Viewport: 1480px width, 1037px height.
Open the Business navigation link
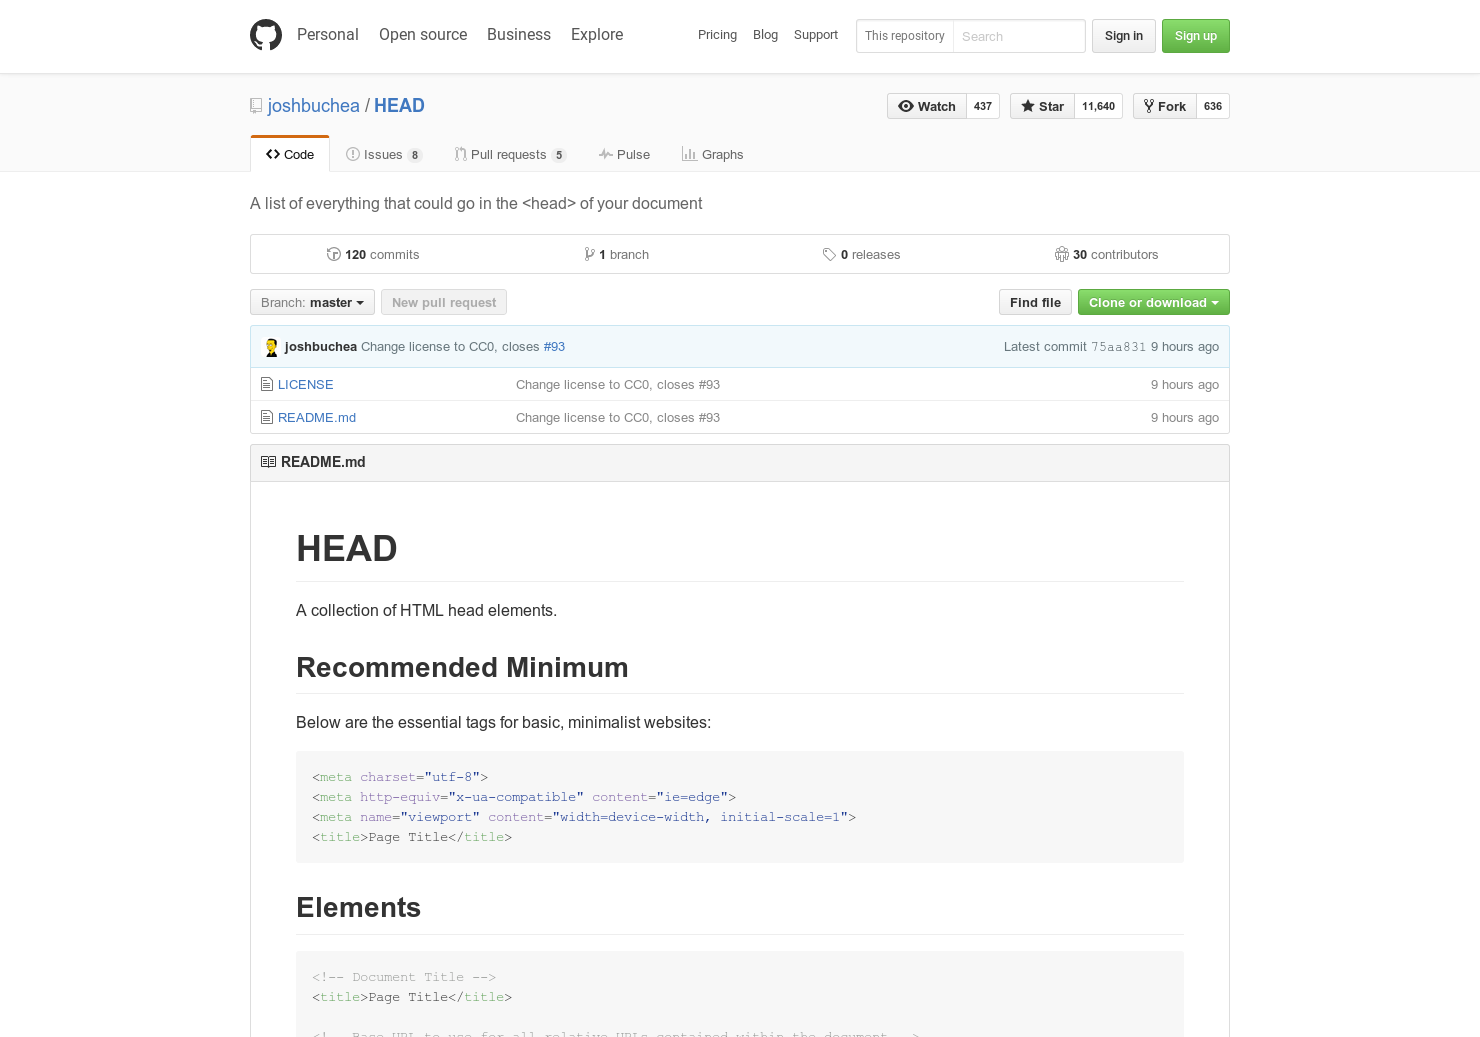pyautogui.click(x=519, y=34)
